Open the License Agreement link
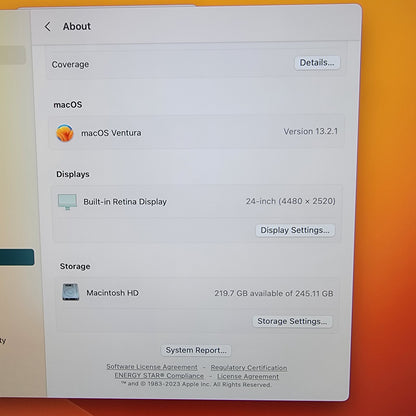This screenshot has height=416, width=416. pos(248,376)
